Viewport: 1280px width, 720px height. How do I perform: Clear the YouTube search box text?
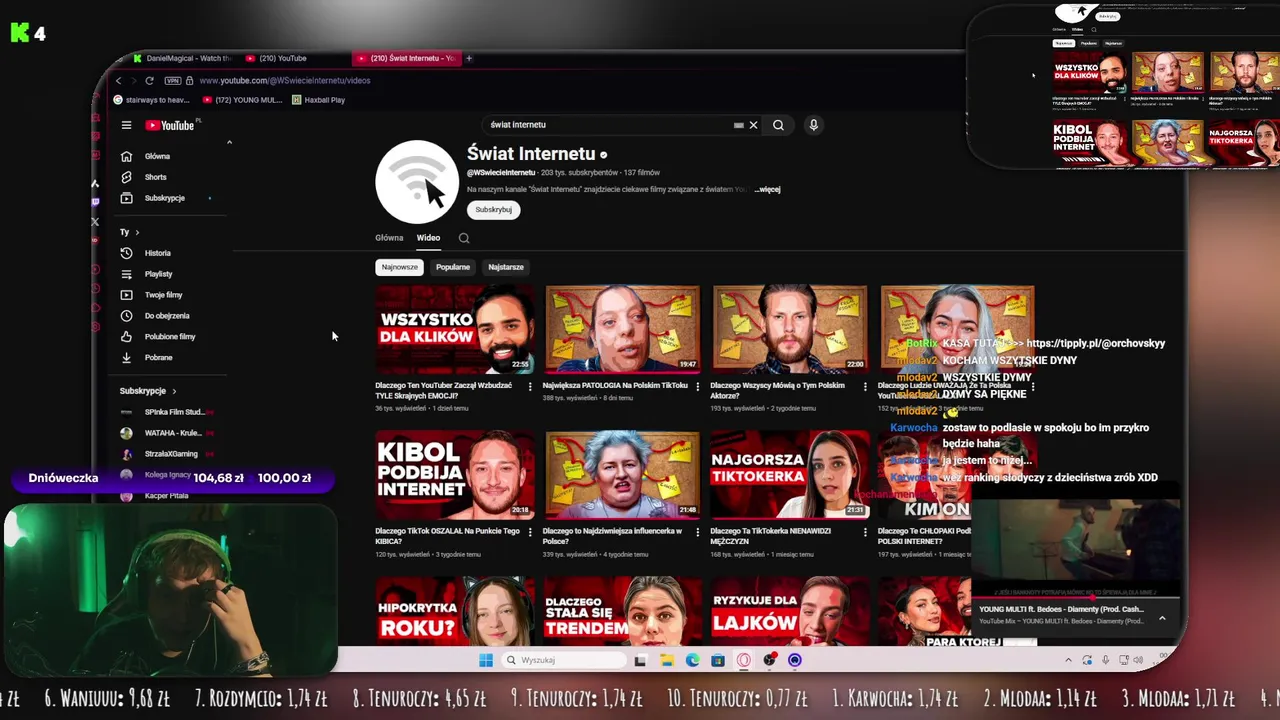[753, 125]
